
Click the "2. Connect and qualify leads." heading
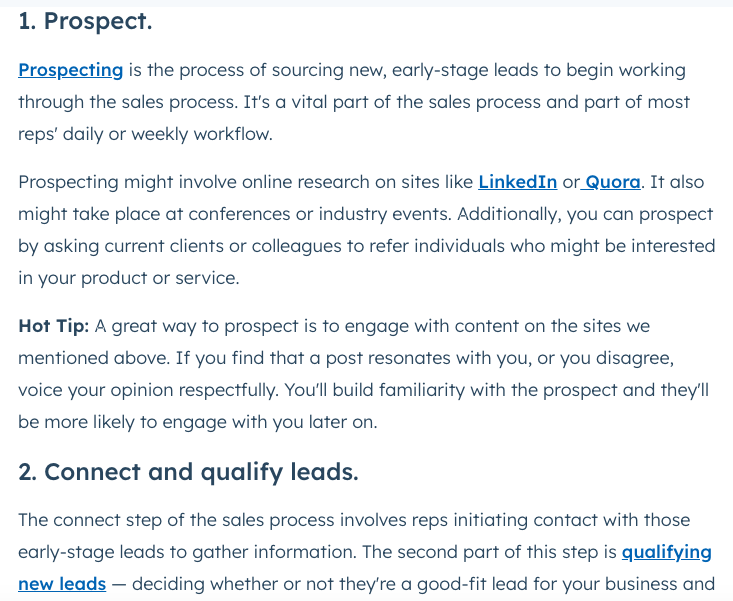point(188,472)
